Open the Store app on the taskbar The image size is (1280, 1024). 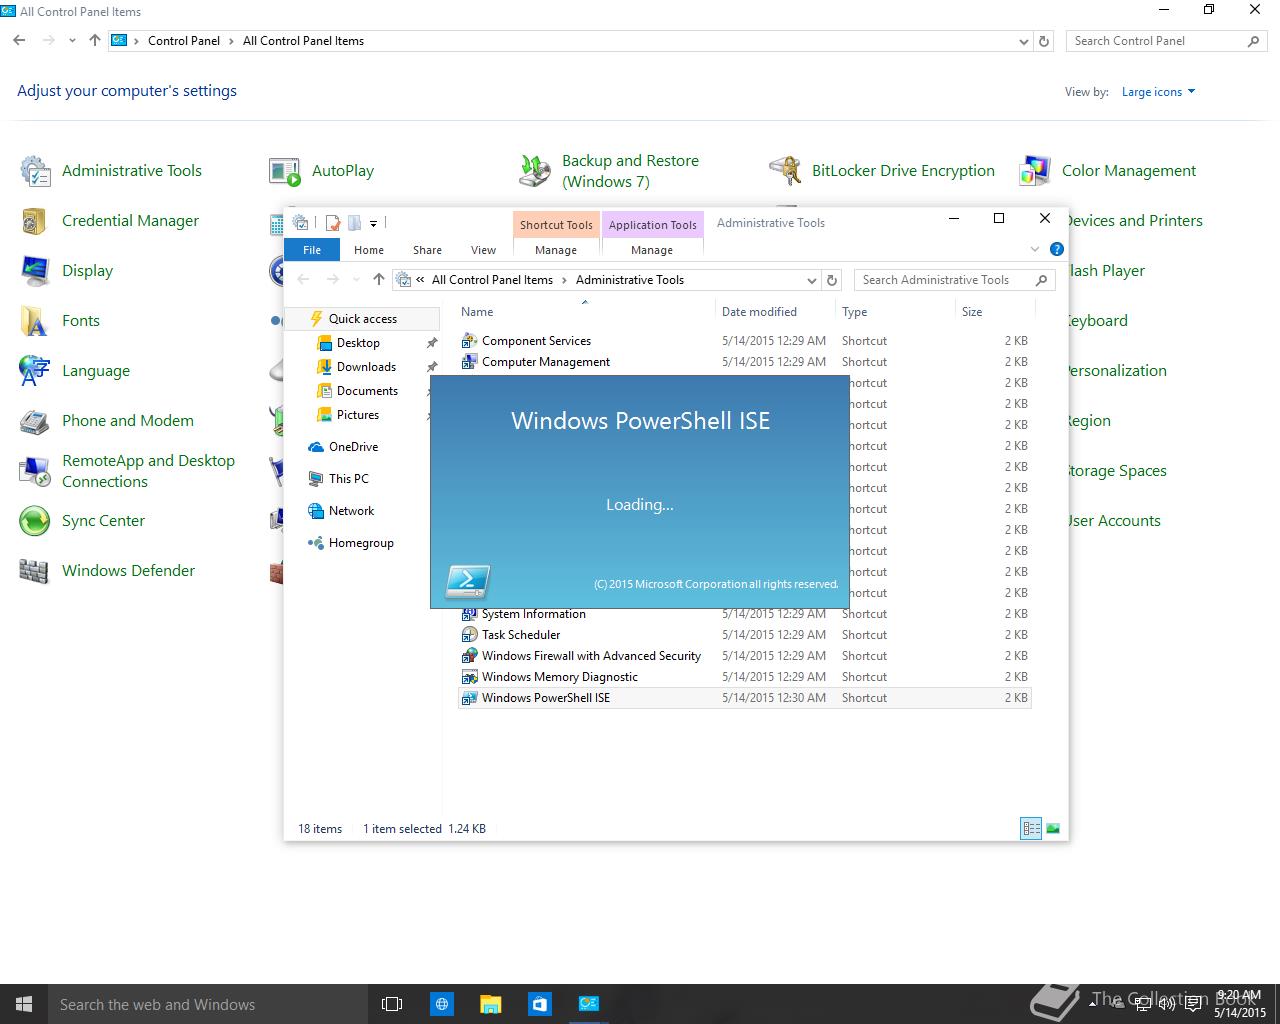(540, 1004)
